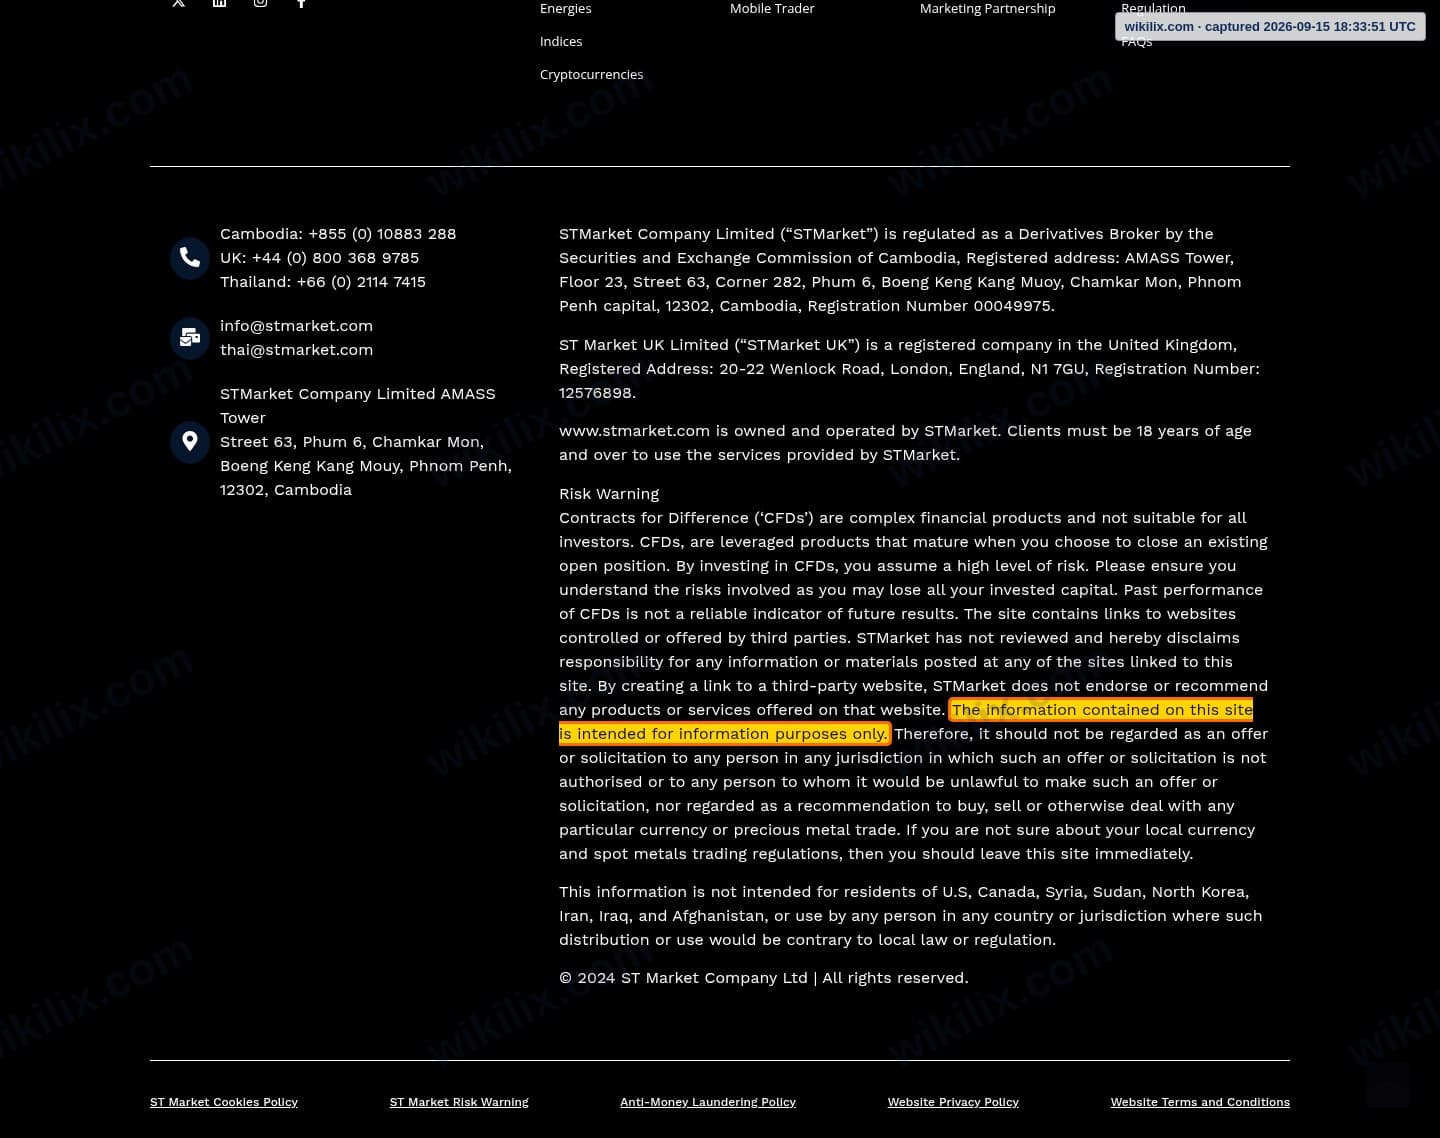Click the paragraph listing restricted countries

click(910, 916)
